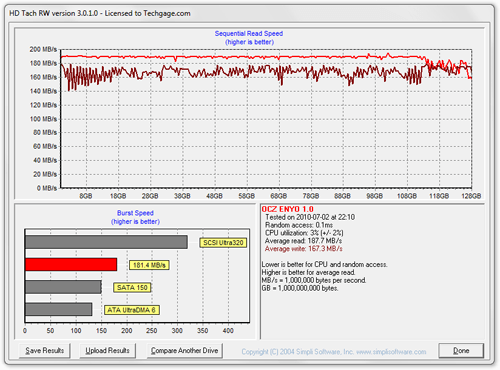The height and width of the screenshot is (370, 500).
Task: Select the SCSI Ultra320 label
Action: [223, 243]
